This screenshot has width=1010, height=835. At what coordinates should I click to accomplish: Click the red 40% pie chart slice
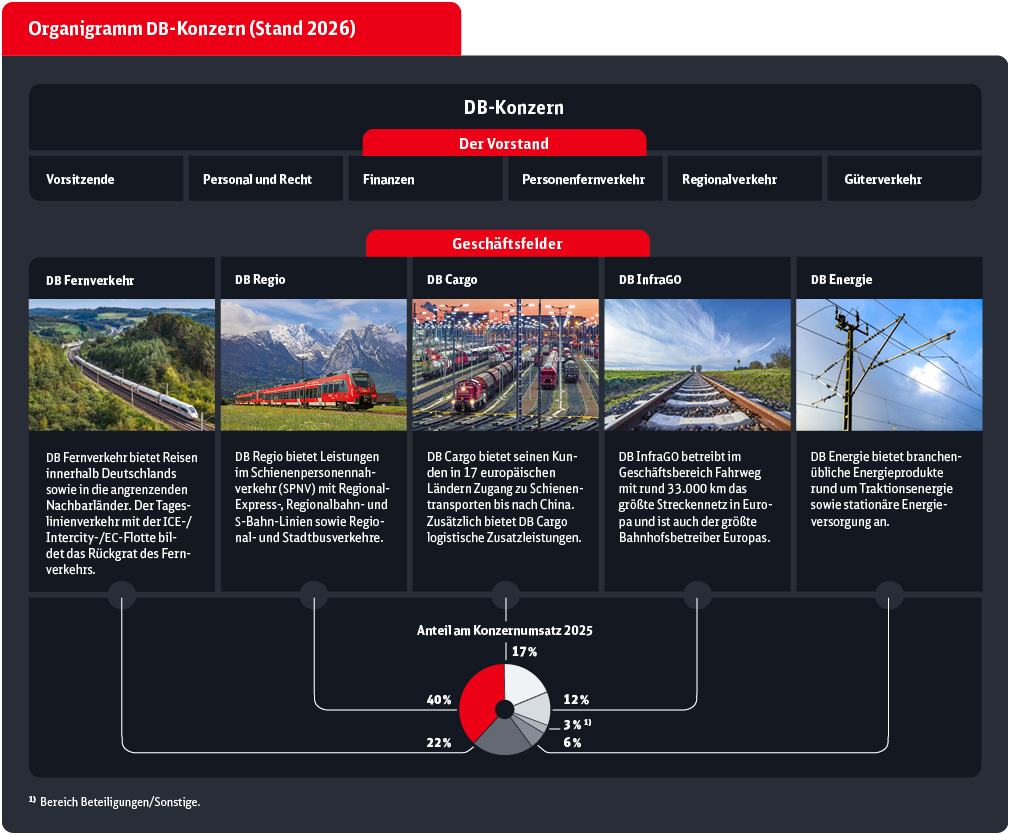coord(480,700)
